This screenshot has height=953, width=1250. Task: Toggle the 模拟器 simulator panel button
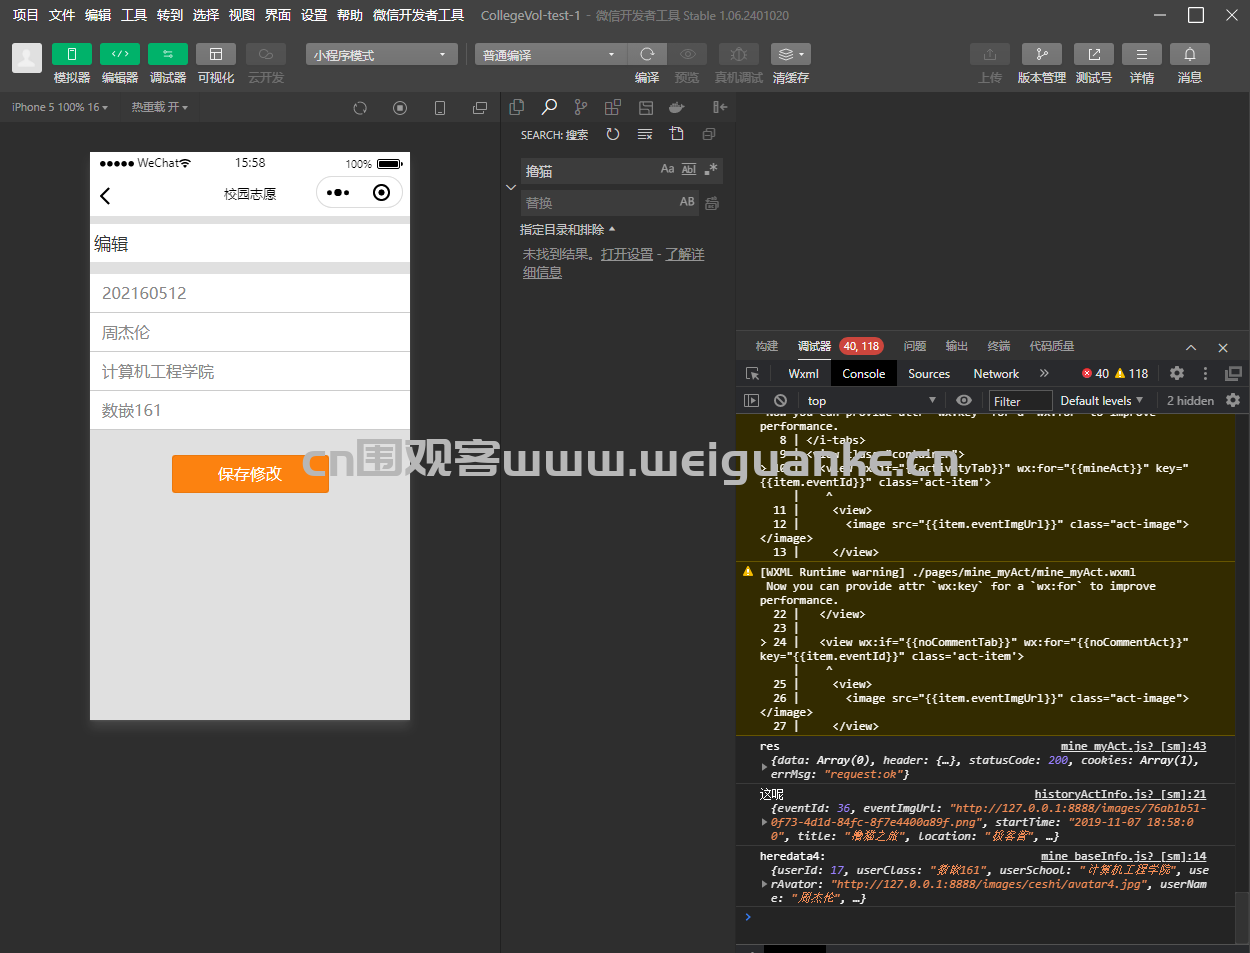71,54
